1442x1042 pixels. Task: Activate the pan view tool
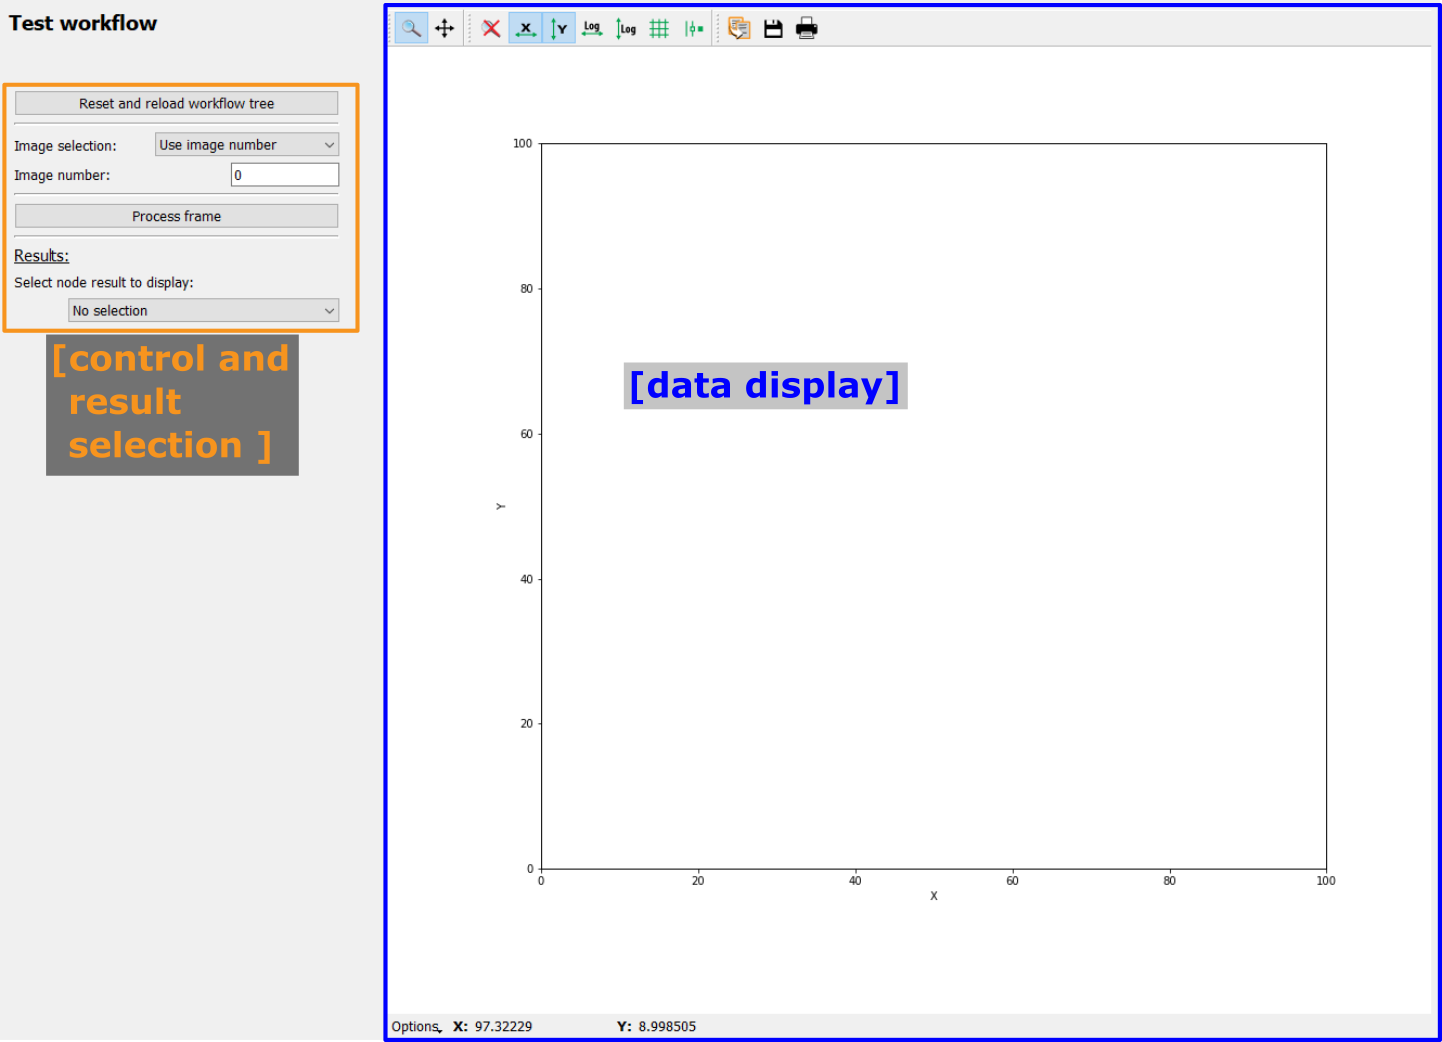point(445,29)
